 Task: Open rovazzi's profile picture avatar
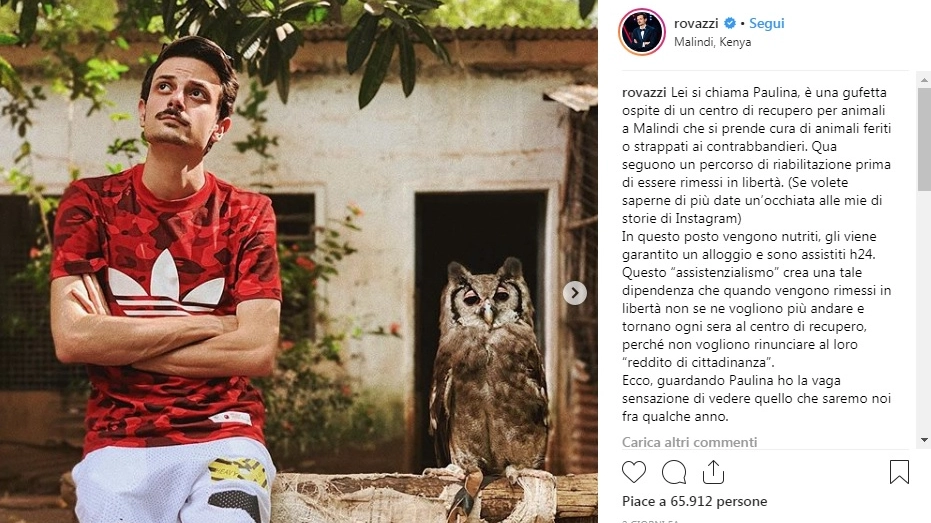(x=642, y=31)
